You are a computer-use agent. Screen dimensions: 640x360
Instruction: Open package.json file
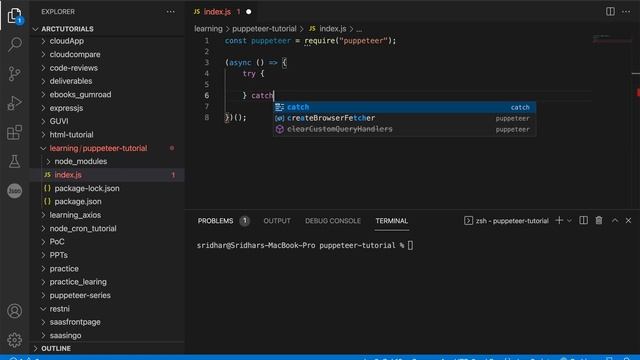click(78, 201)
